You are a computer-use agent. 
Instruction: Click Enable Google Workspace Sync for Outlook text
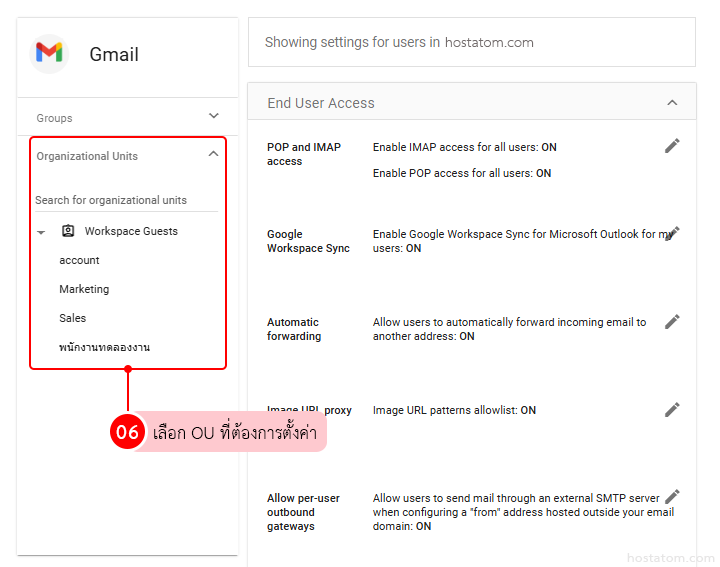[523, 241]
